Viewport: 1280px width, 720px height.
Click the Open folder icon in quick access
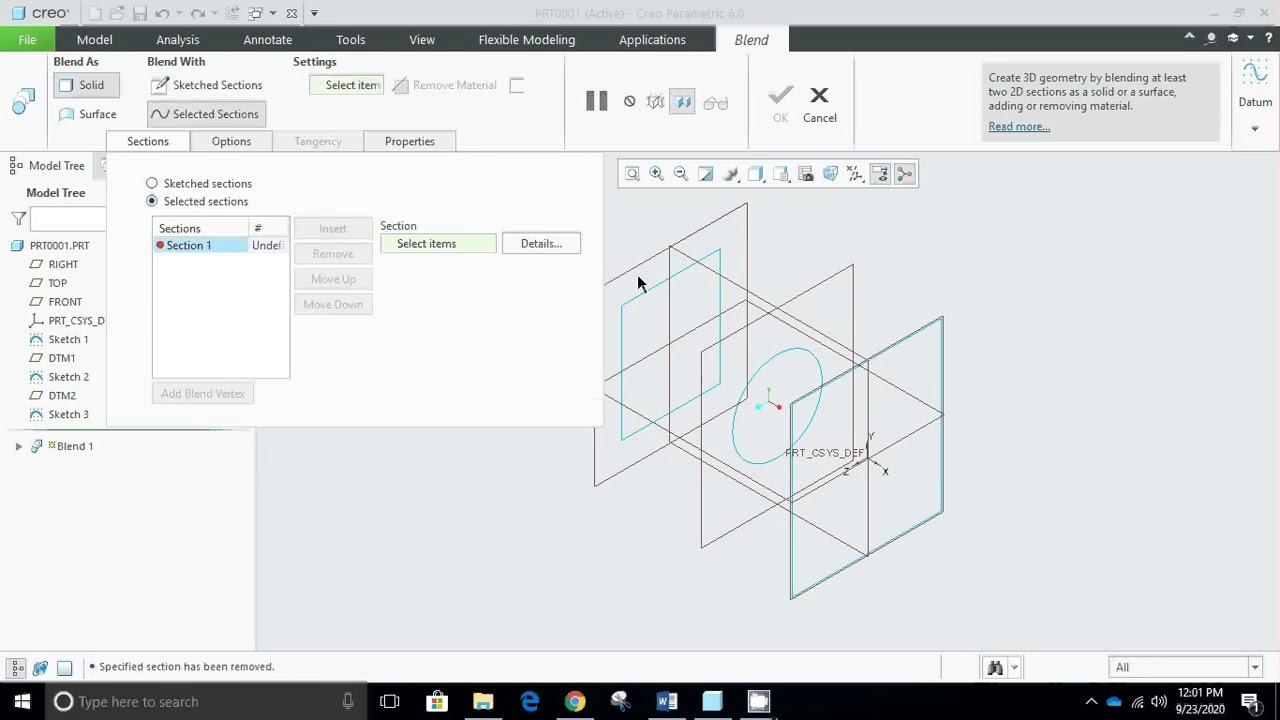[x=117, y=13]
